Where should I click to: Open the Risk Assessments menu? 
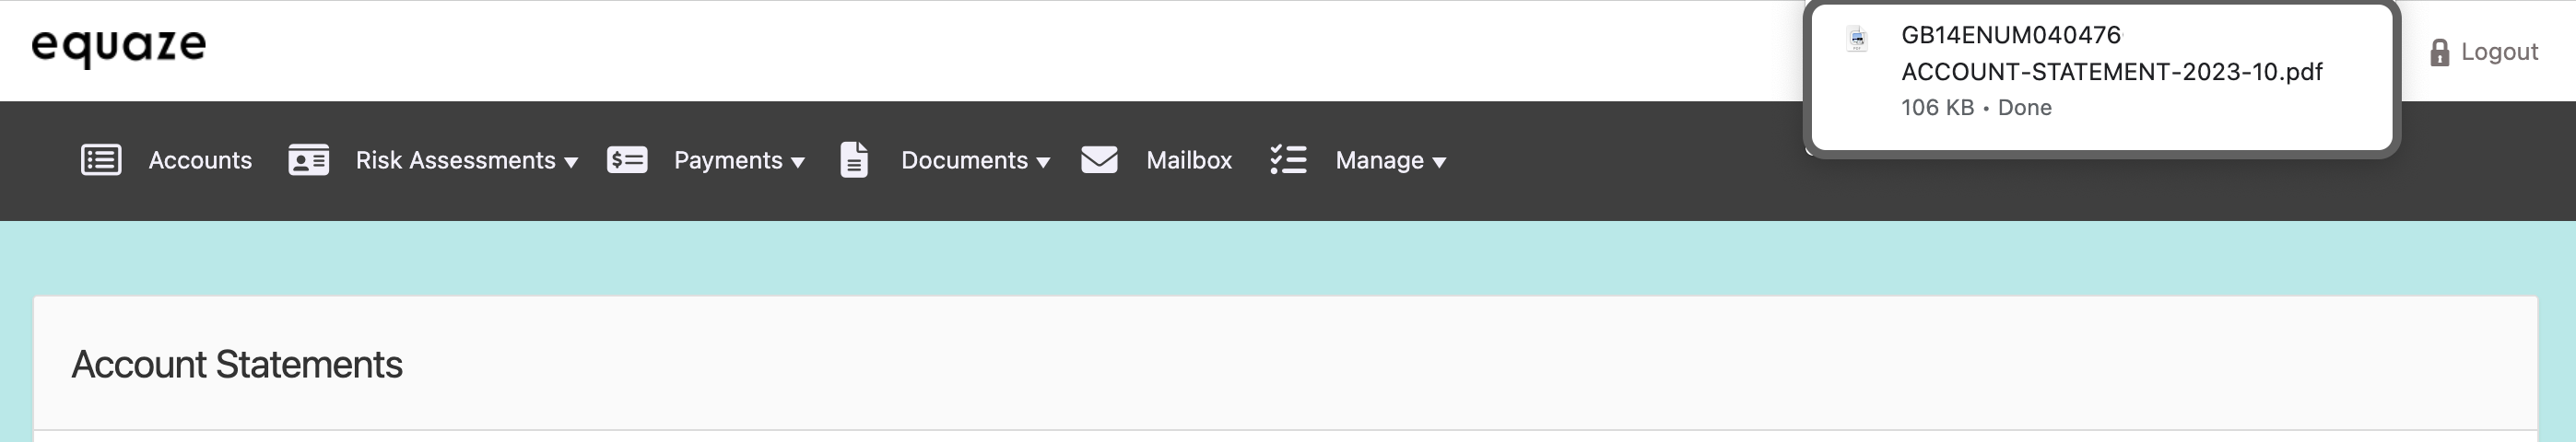(455, 160)
